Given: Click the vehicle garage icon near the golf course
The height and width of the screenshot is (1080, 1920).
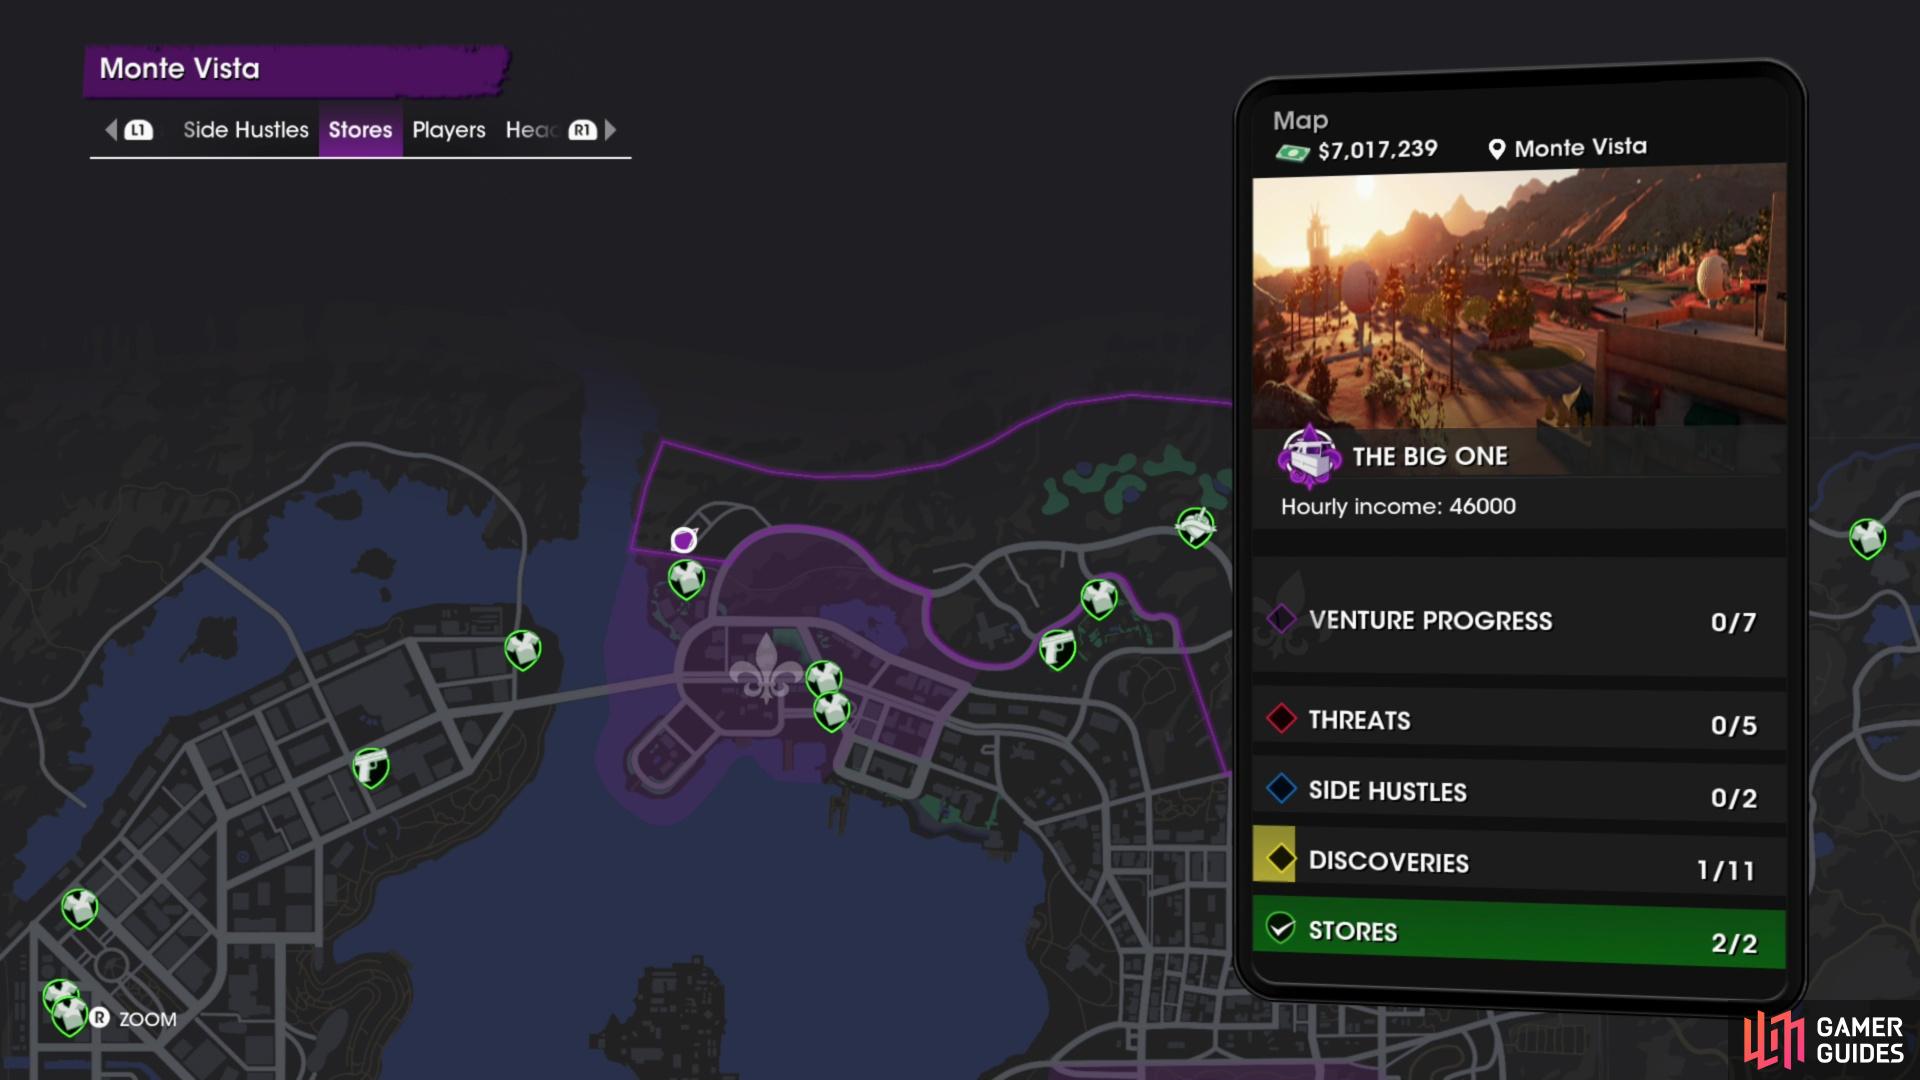Looking at the screenshot, I should [1195, 527].
